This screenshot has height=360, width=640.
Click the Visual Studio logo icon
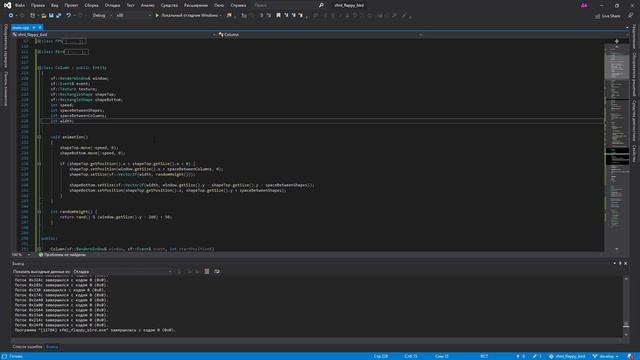(7, 5)
